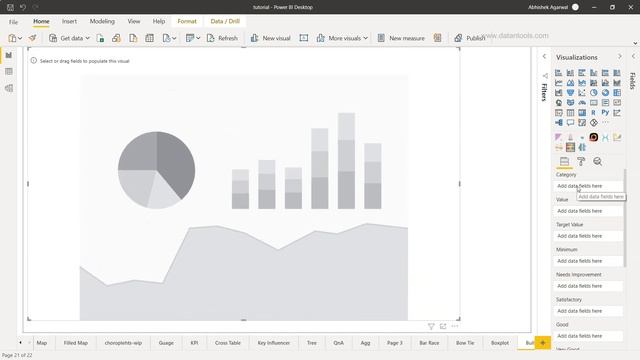The image size is (640, 360).
Task: Click the Focus mode icon
Action: (x=443, y=326)
